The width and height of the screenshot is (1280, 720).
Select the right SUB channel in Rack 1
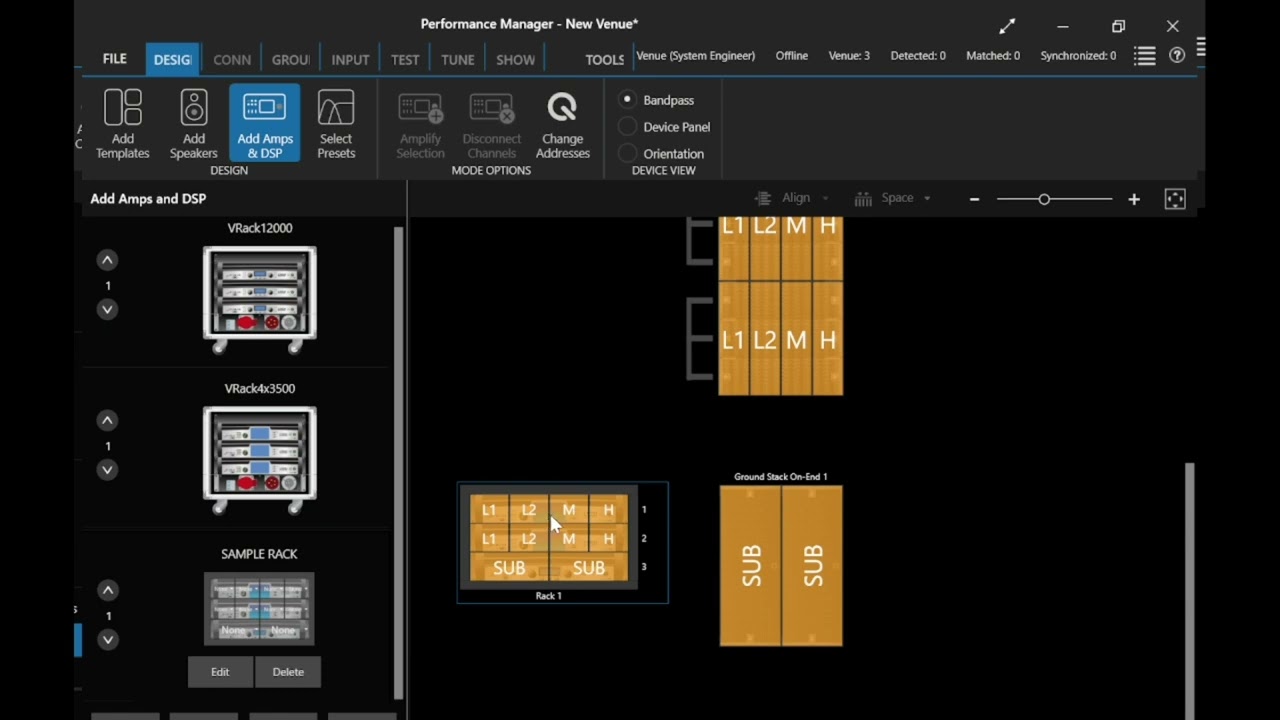click(589, 568)
